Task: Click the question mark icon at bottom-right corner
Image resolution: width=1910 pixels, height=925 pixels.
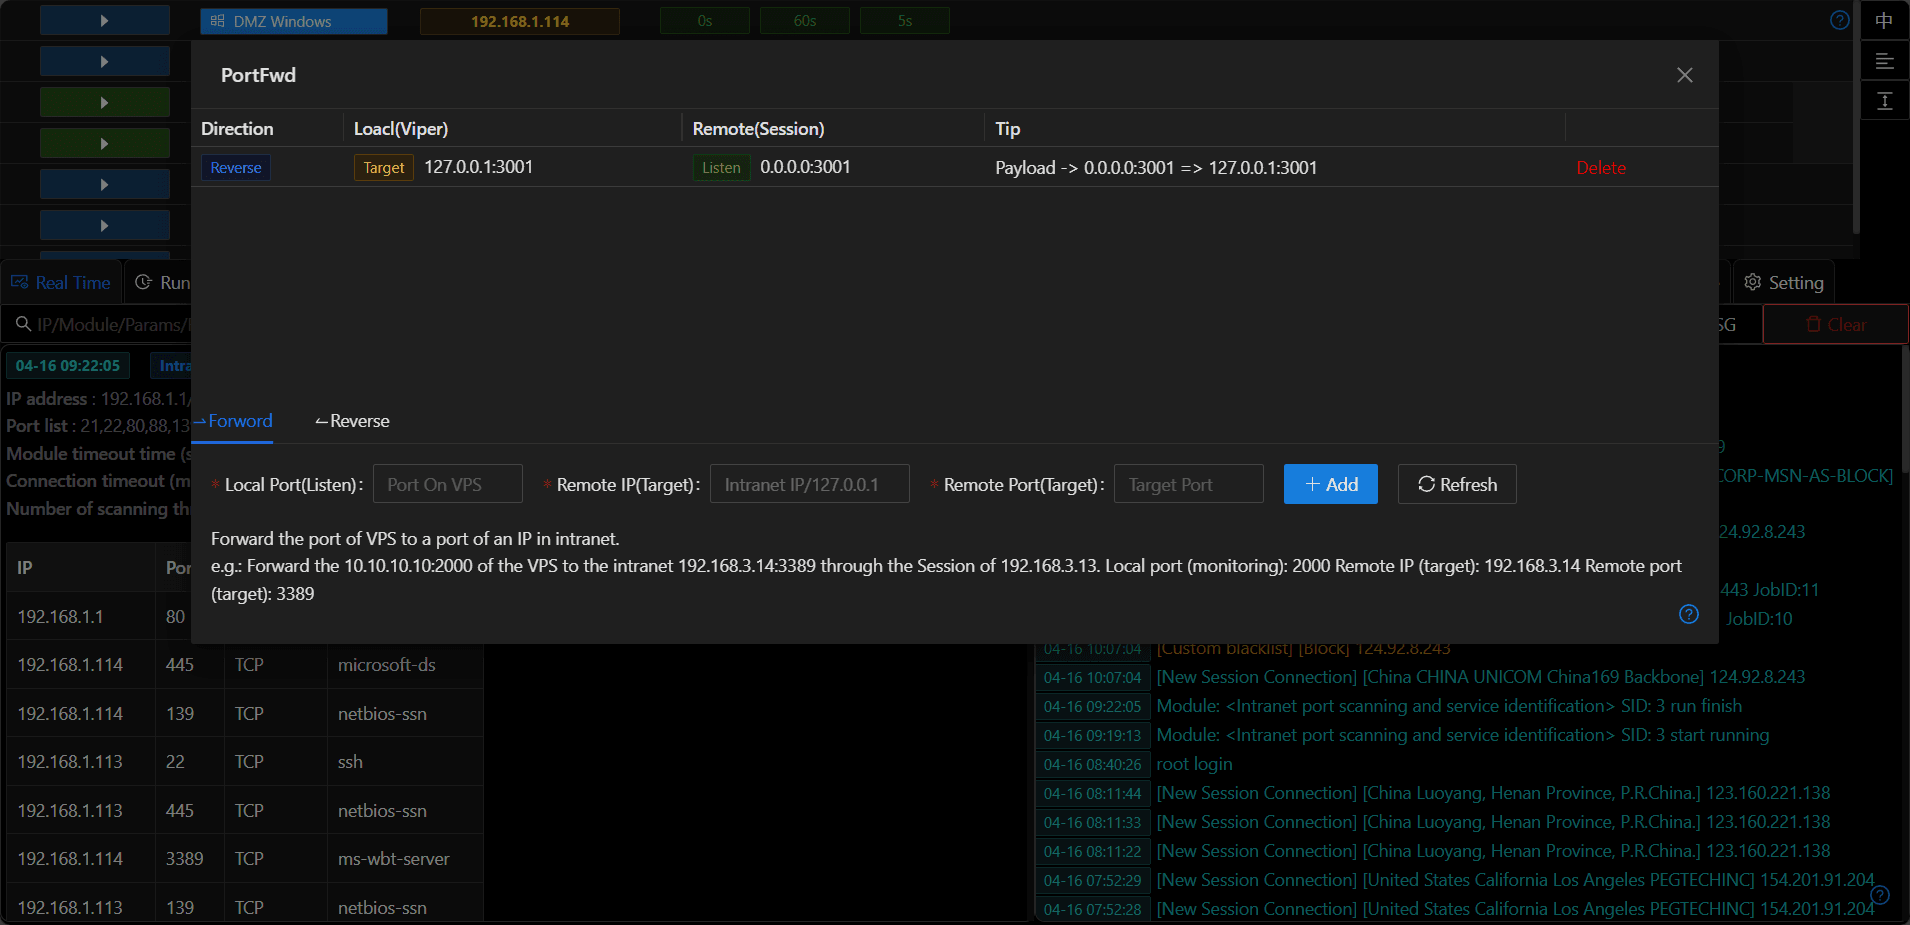Action: click(1880, 895)
